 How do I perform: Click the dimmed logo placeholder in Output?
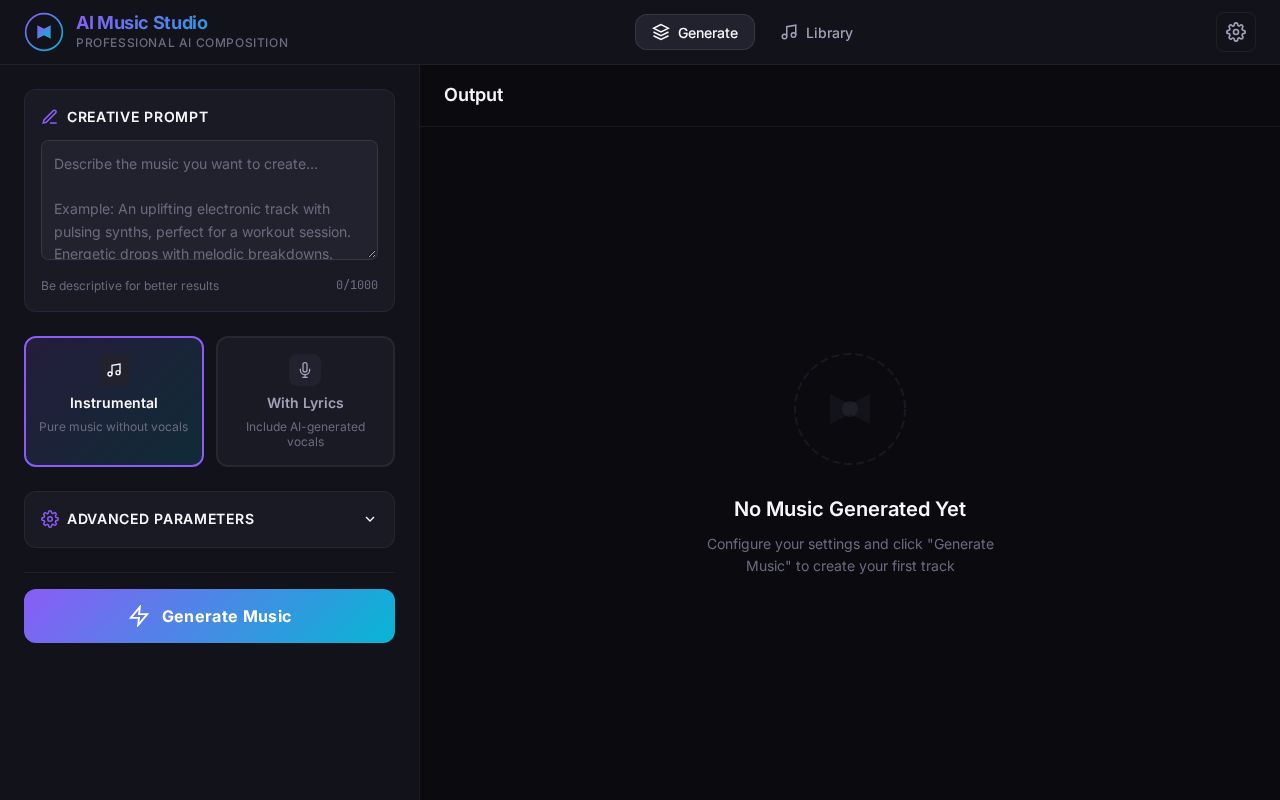pos(850,409)
